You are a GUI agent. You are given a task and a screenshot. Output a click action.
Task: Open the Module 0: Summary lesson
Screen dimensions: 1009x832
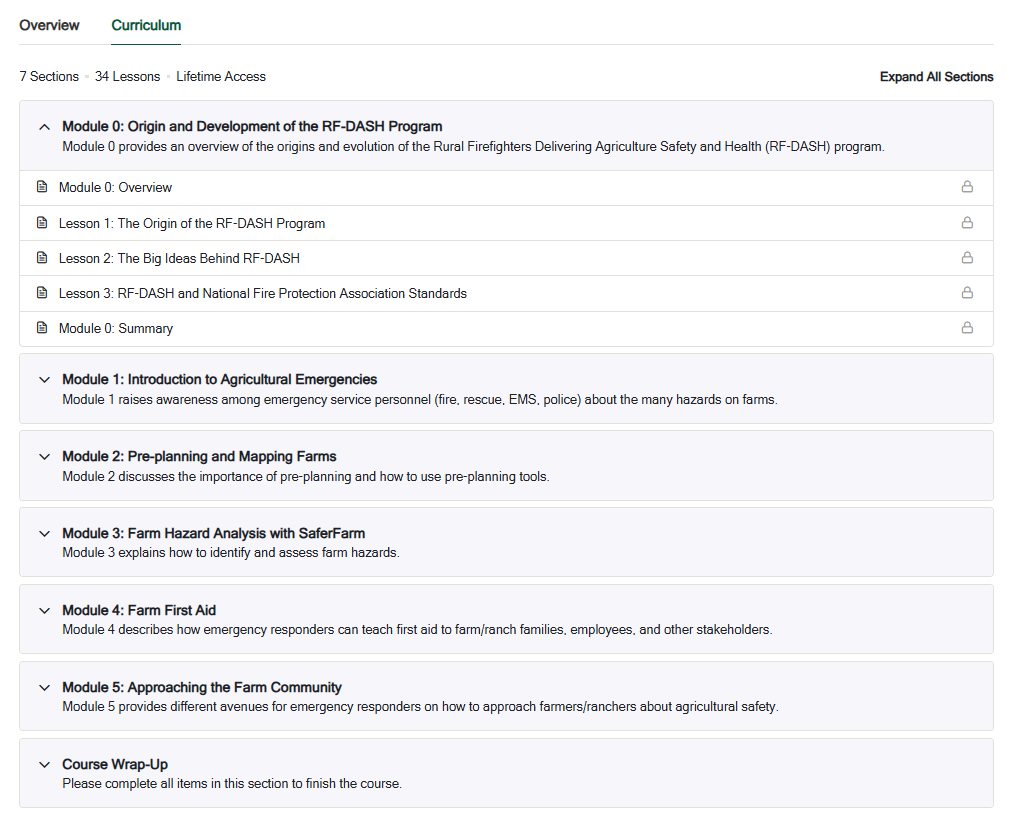click(115, 328)
